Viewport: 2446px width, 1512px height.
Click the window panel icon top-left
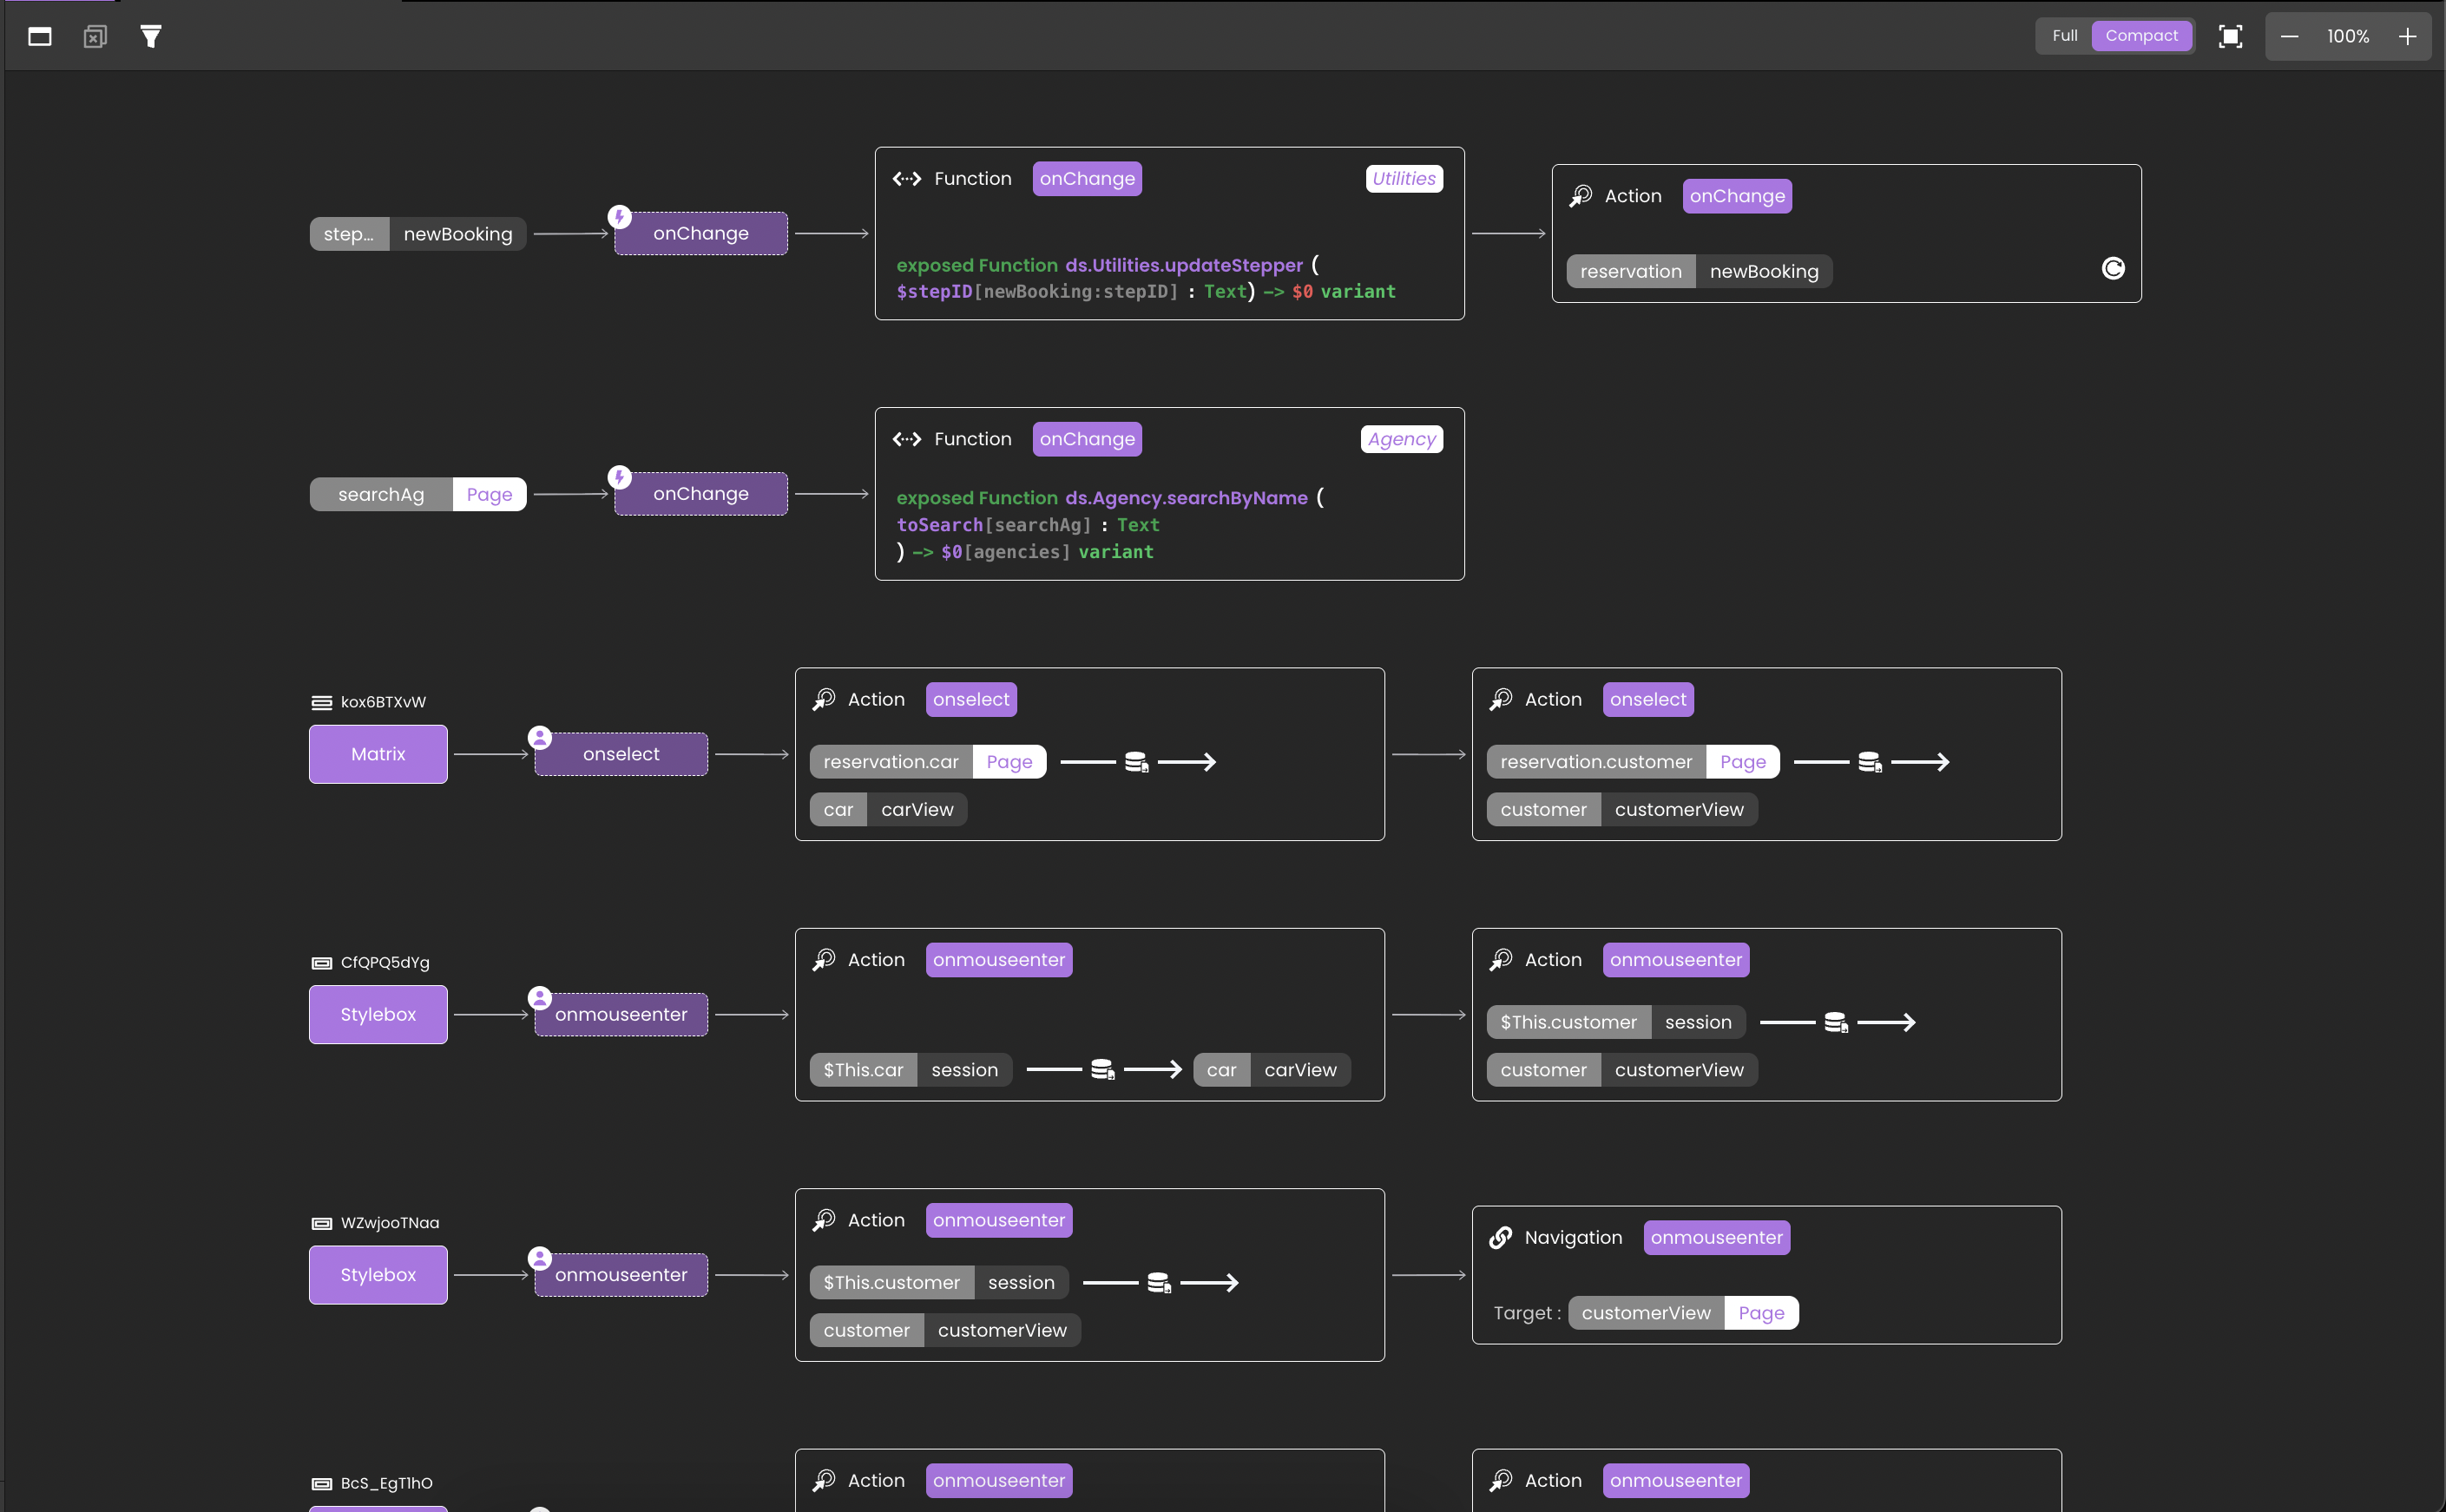40,37
